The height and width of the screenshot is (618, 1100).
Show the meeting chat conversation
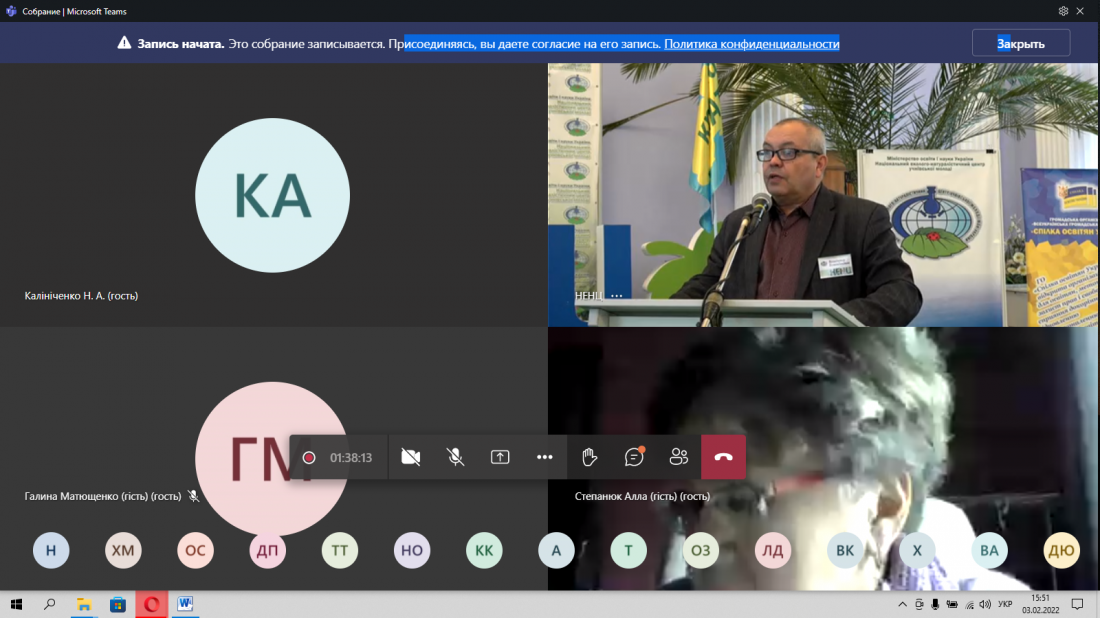click(634, 457)
